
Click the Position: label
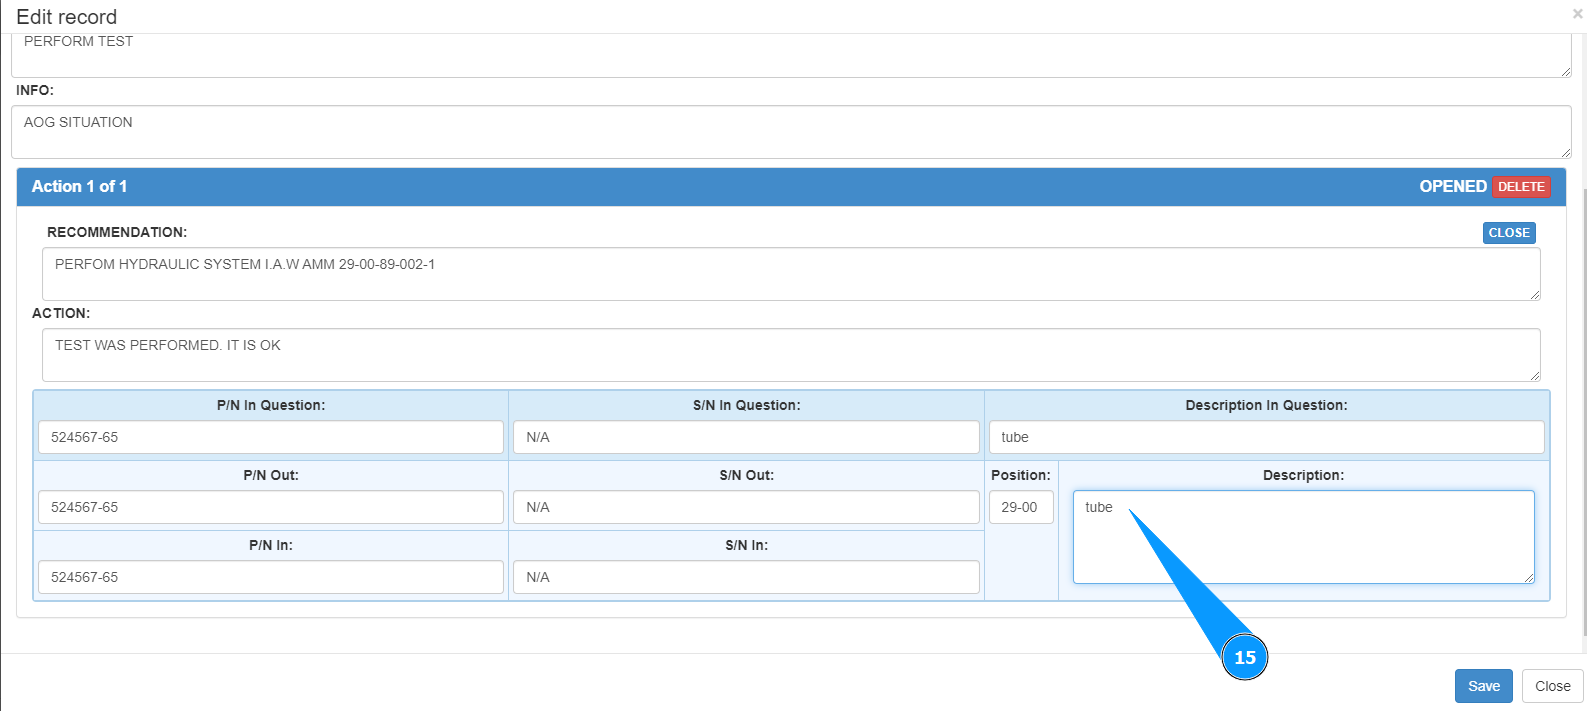[1021, 475]
